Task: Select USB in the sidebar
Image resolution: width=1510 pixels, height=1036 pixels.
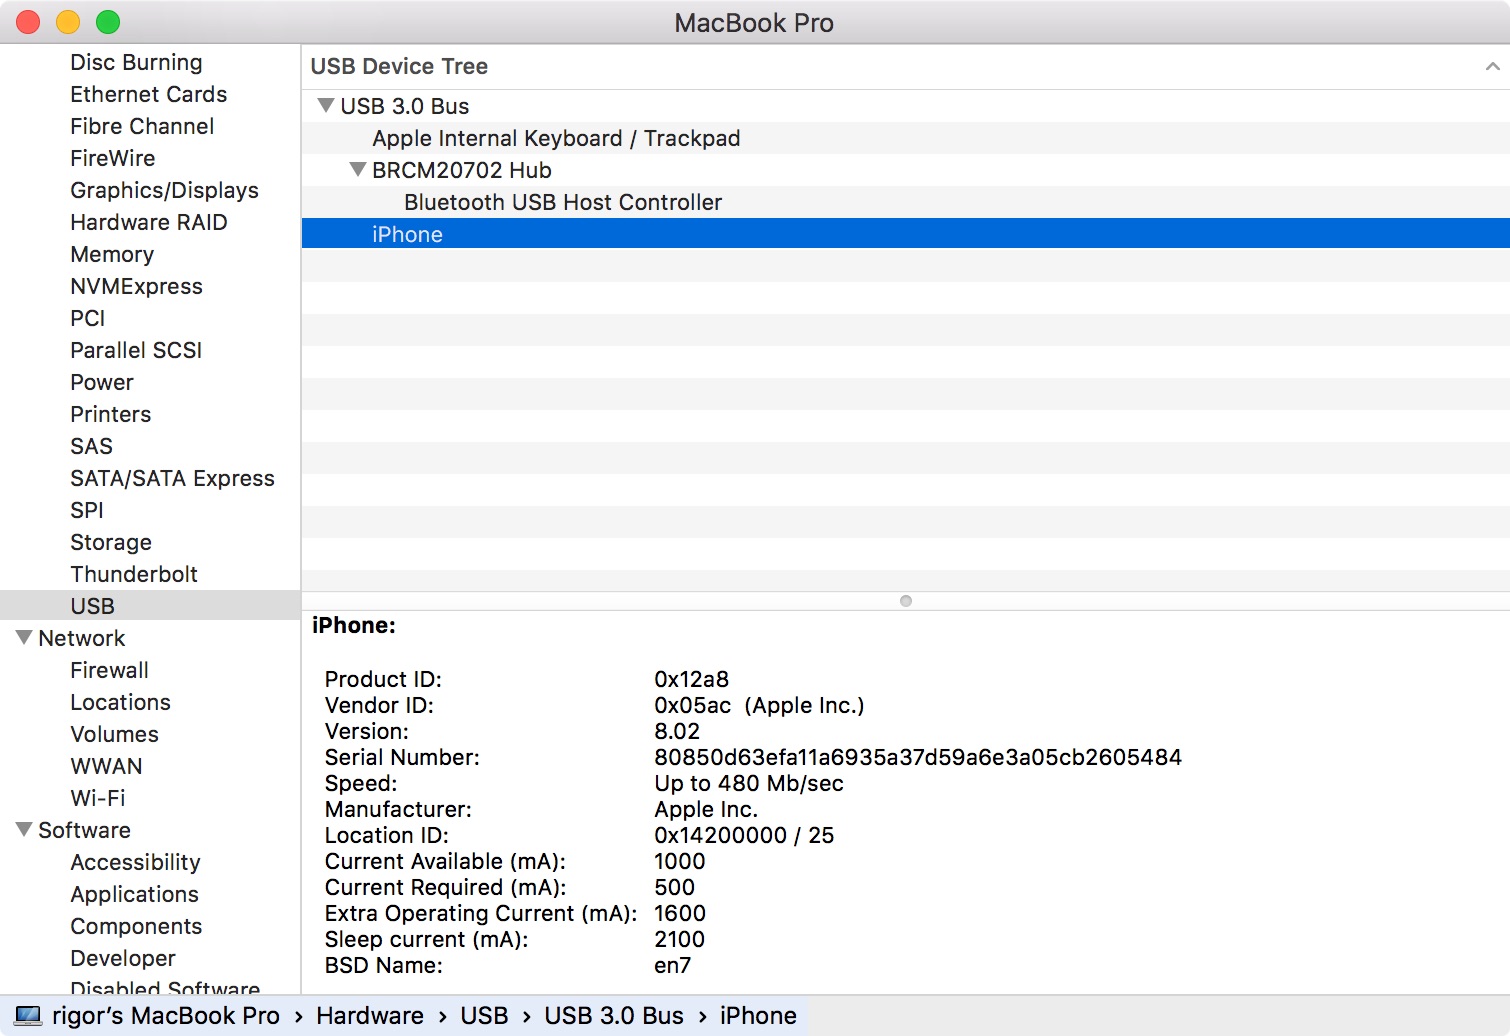Action: click(x=150, y=605)
